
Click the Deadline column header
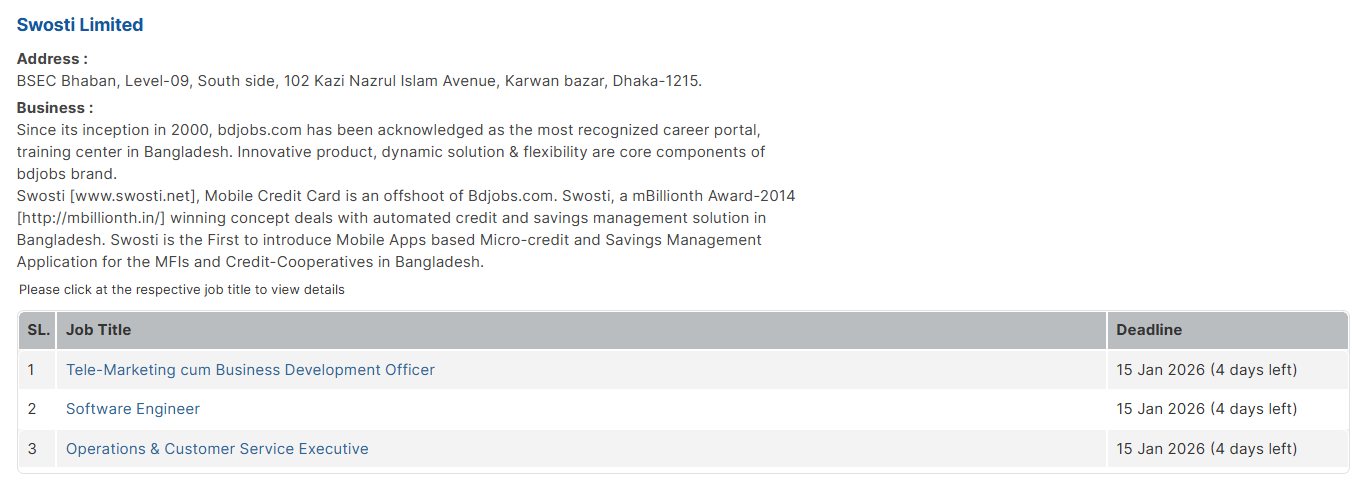pyautogui.click(x=1149, y=330)
